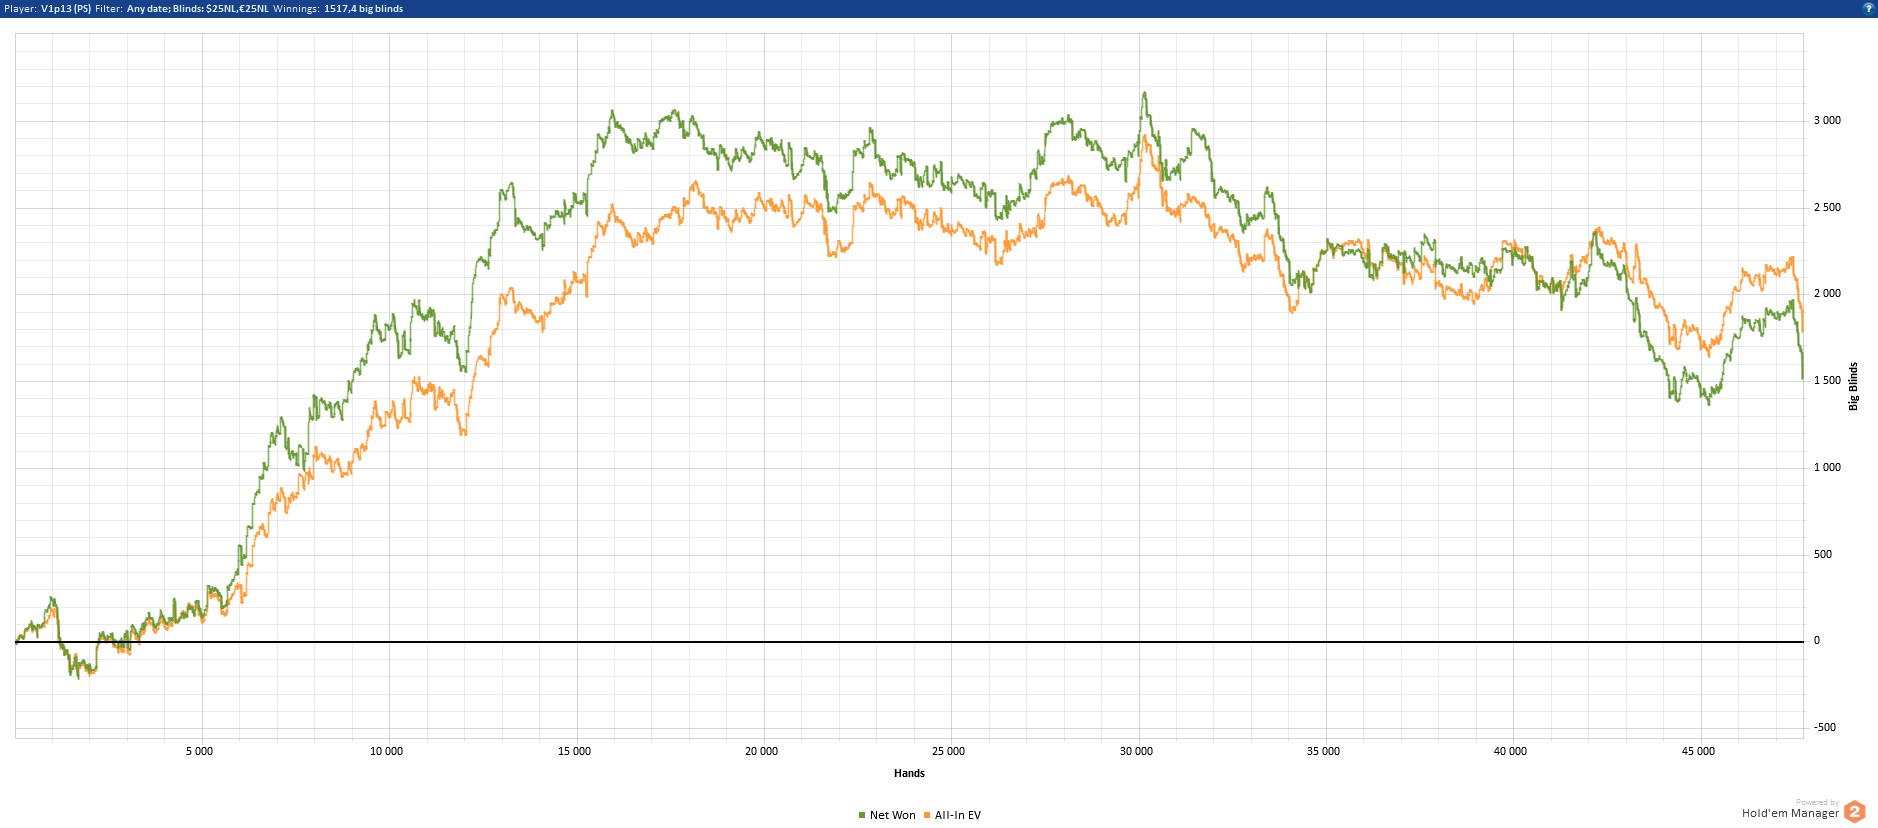
Task: Click the orange All-In EV legend square
Action: pyautogui.click(x=927, y=816)
